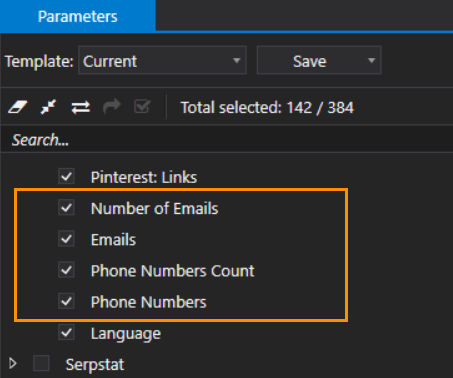Click the collapse-all arrows icon
Image resolution: width=453 pixels, height=378 pixels.
48,107
